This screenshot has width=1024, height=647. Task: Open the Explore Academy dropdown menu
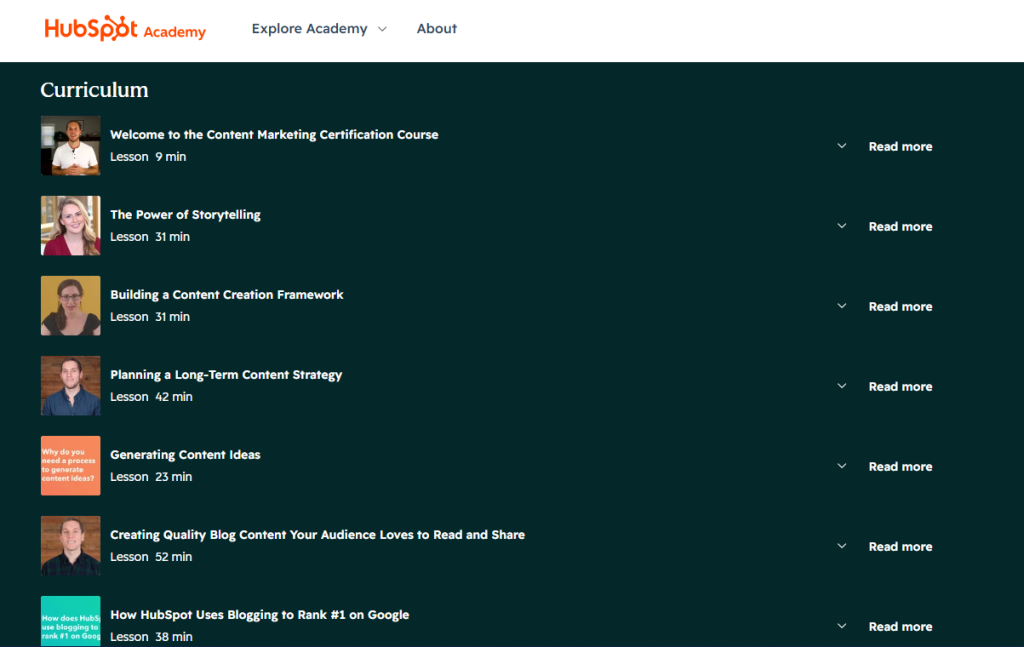(x=319, y=29)
